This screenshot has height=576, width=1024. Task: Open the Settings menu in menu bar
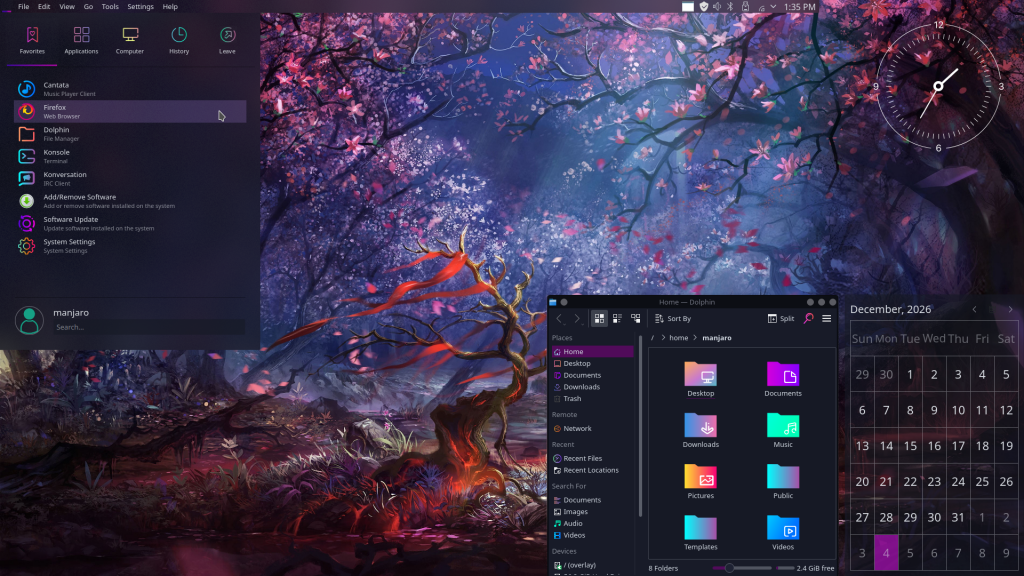tap(140, 5)
